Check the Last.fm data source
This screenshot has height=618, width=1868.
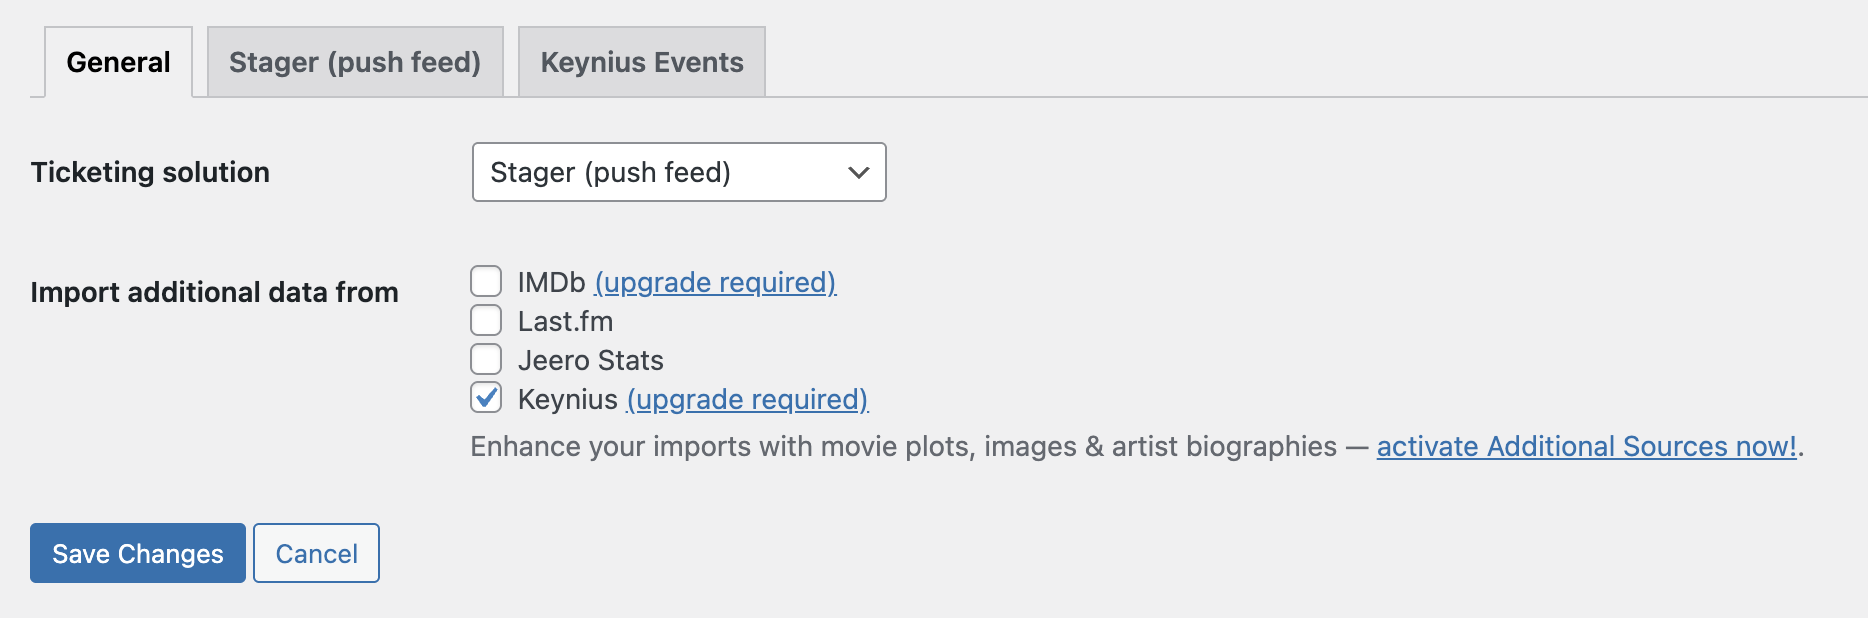486,320
